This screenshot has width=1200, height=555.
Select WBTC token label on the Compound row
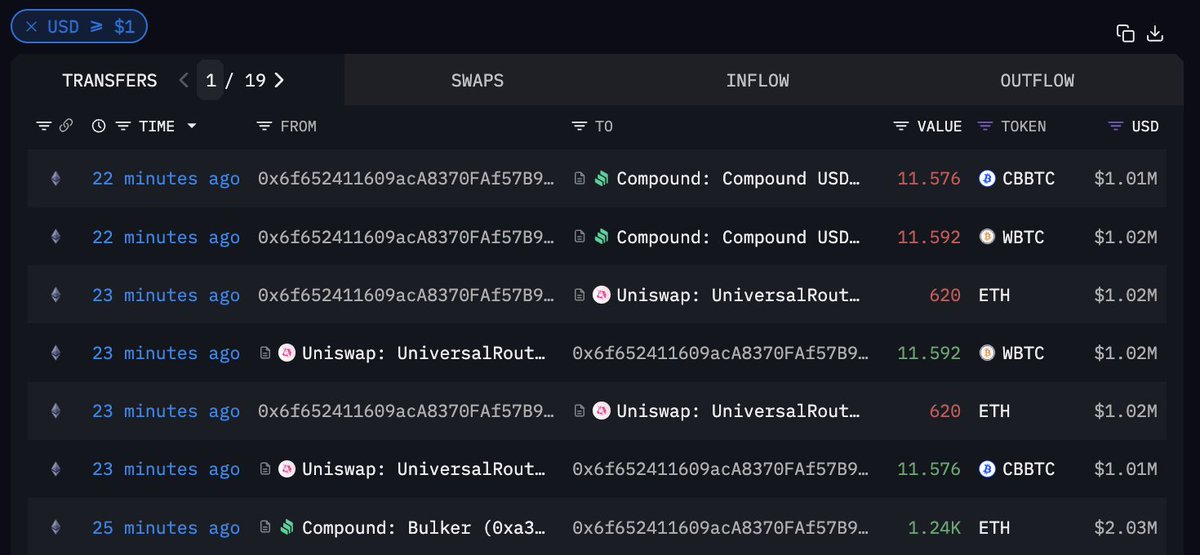click(1024, 237)
